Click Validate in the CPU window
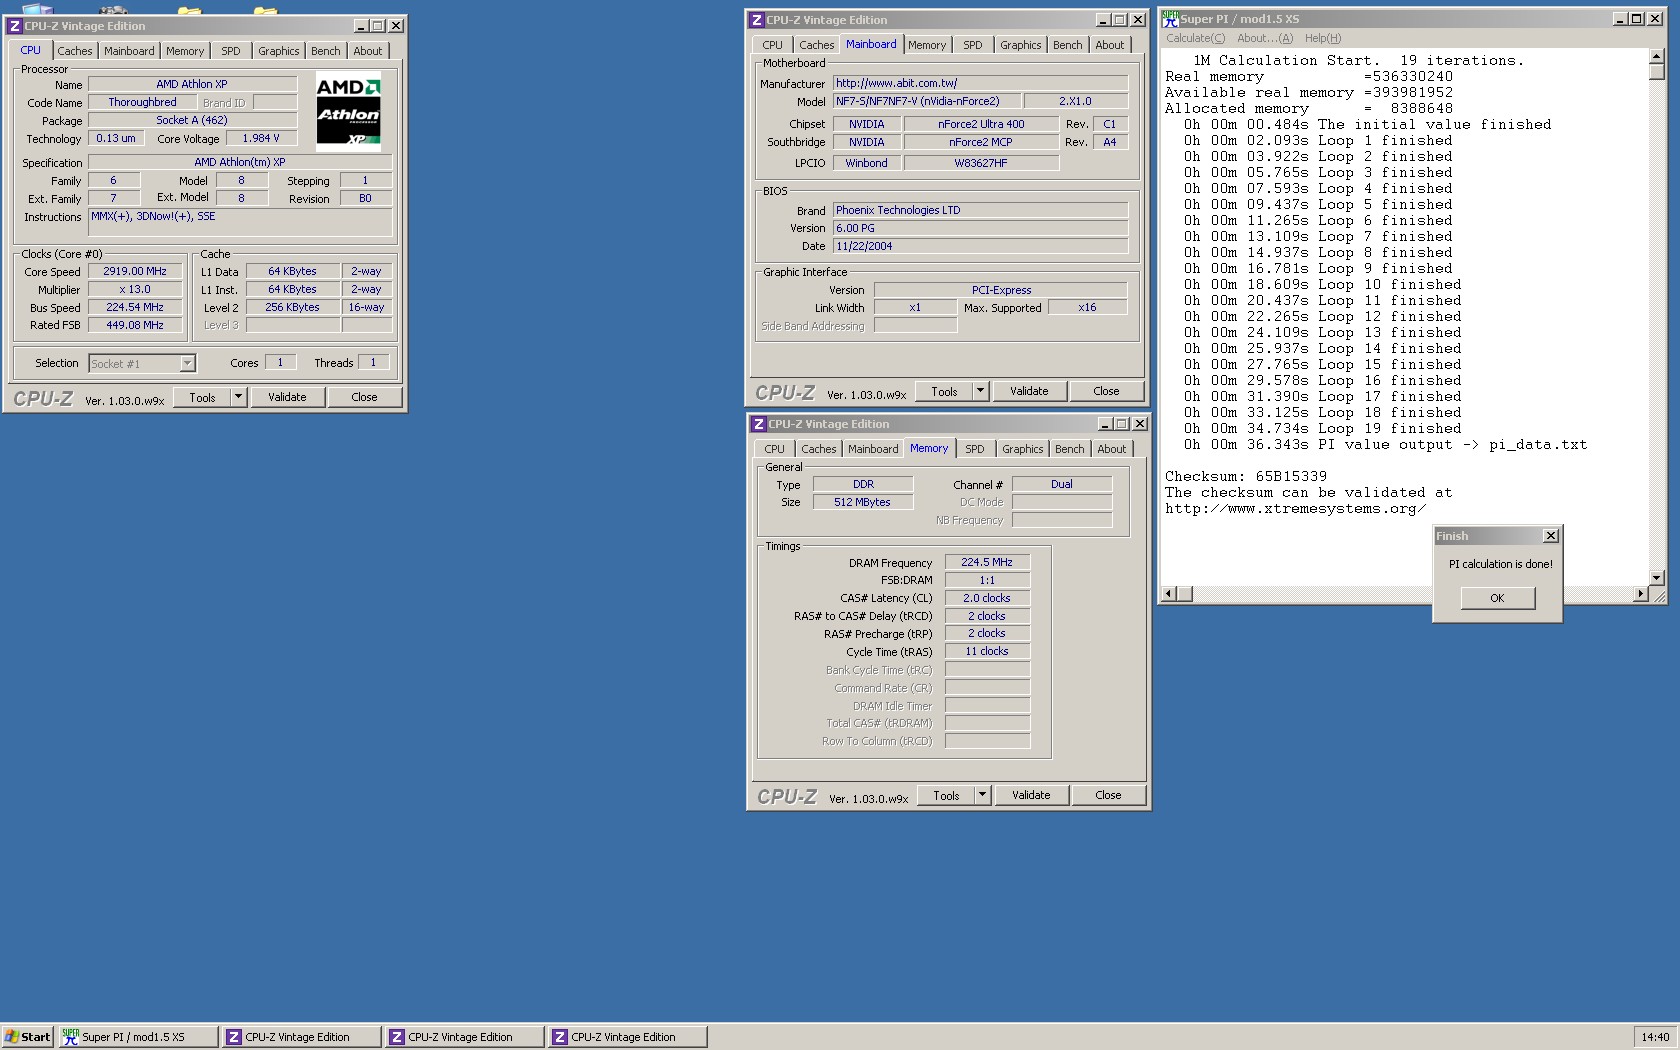This screenshot has height=1050, width=1680. click(287, 397)
